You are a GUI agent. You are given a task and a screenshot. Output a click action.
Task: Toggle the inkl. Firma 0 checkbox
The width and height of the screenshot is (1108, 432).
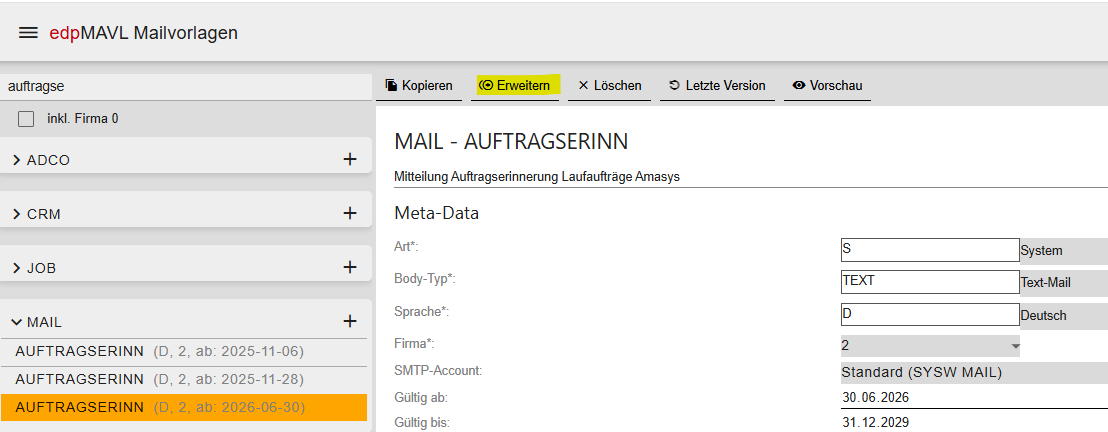26,119
